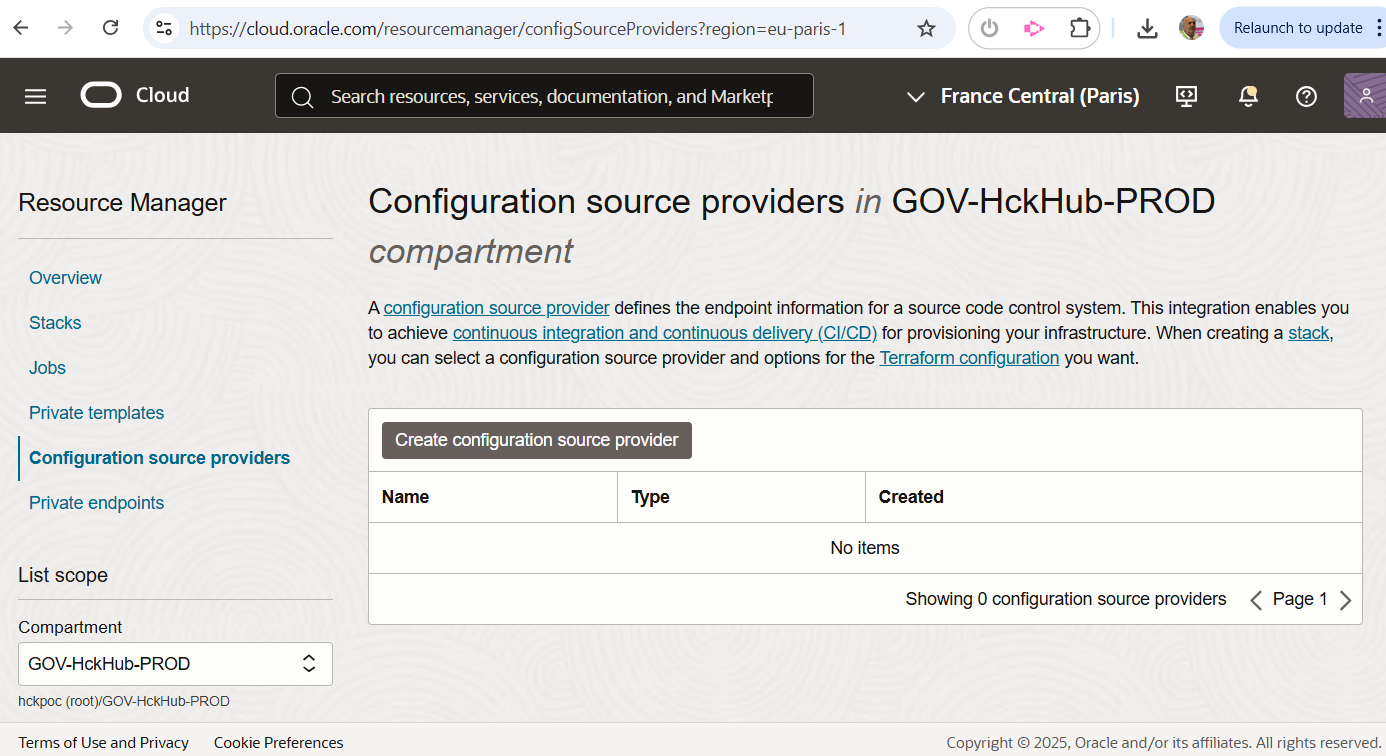Open the user profile avatar menu

(x=1366, y=95)
